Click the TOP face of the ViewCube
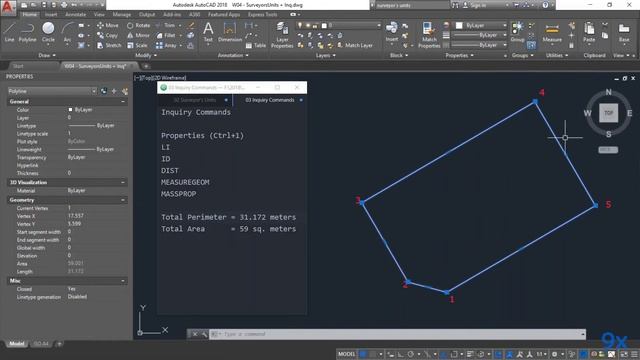Image resolution: width=640 pixels, height=360 pixels. (608, 113)
